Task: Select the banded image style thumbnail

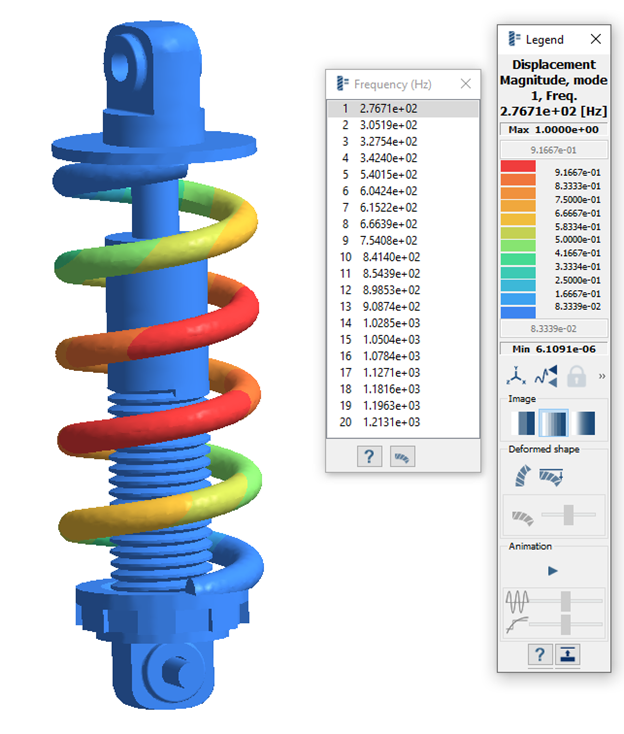Action: (x=523, y=423)
